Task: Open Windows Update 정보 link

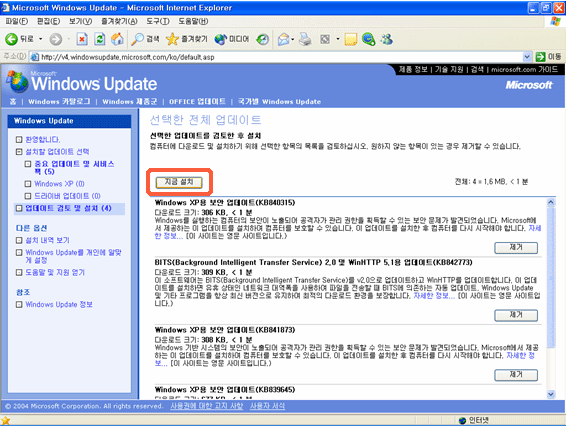Action: (x=59, y=304)
